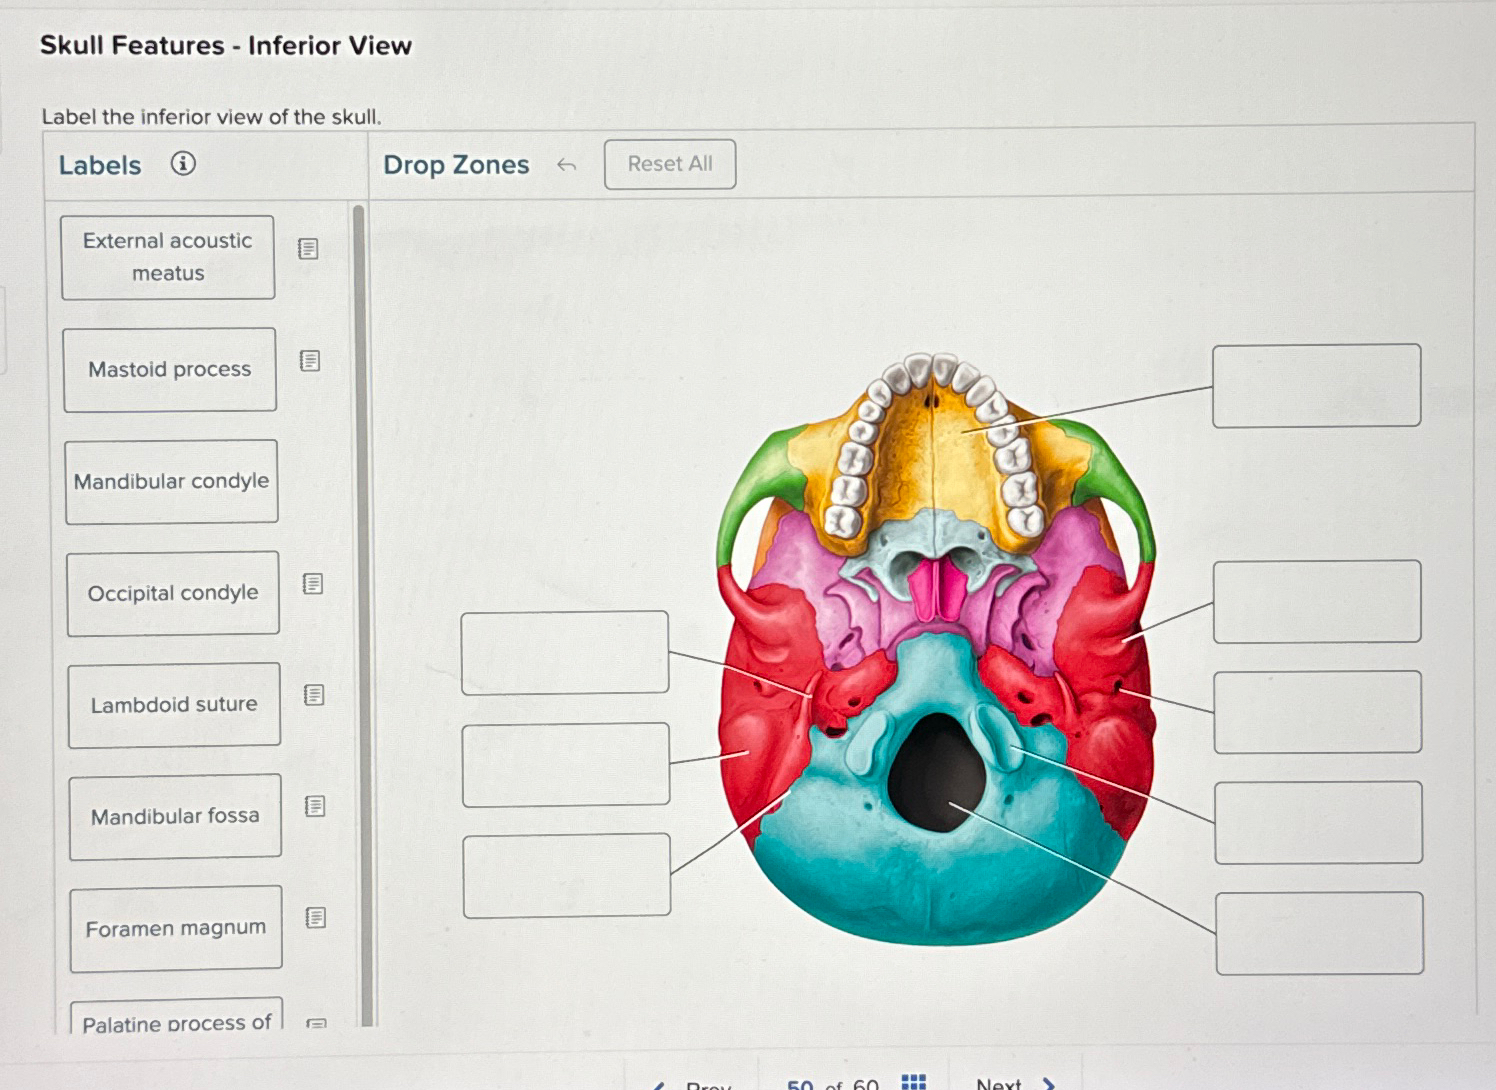Open the note icon beside Mastoid process
Image resolution: width=1496 pixels, height=1090 pixels.
(x=308, y=364)
